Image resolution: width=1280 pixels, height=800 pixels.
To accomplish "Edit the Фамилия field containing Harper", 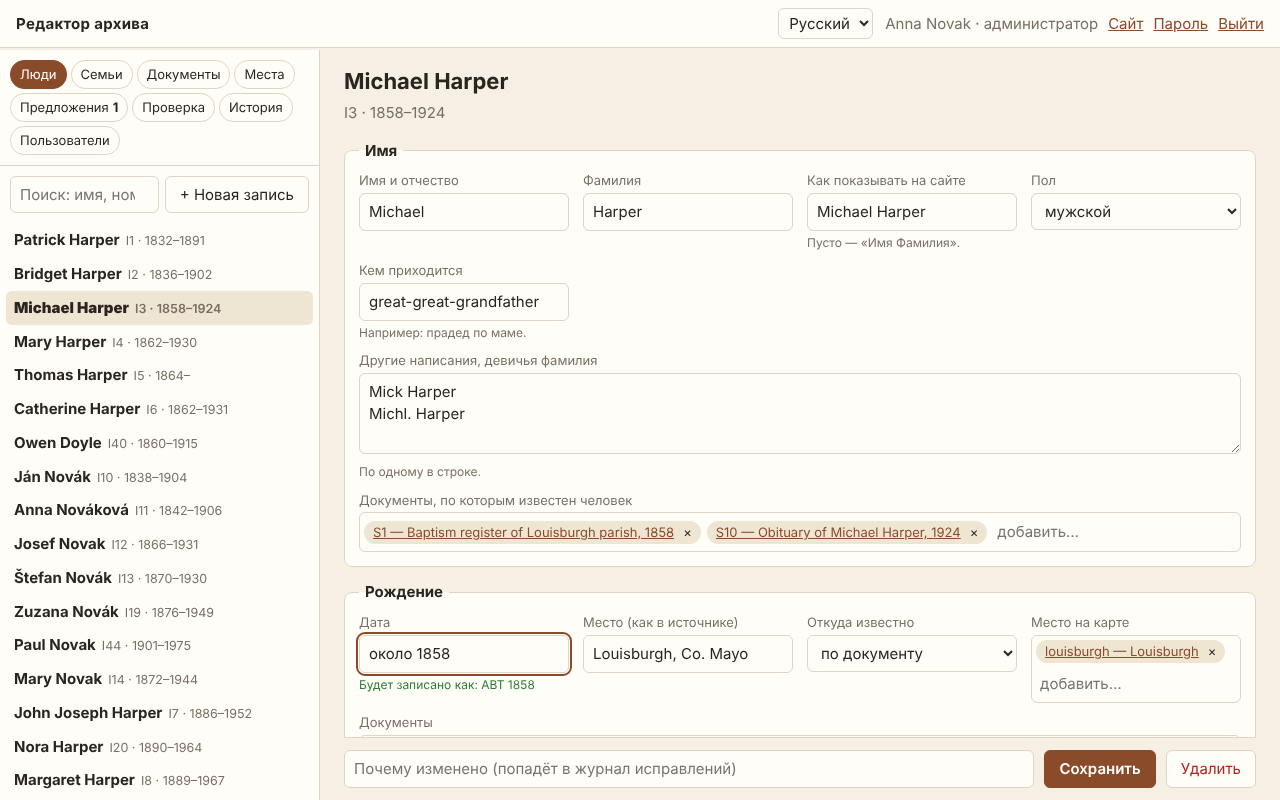I will 688,212.
